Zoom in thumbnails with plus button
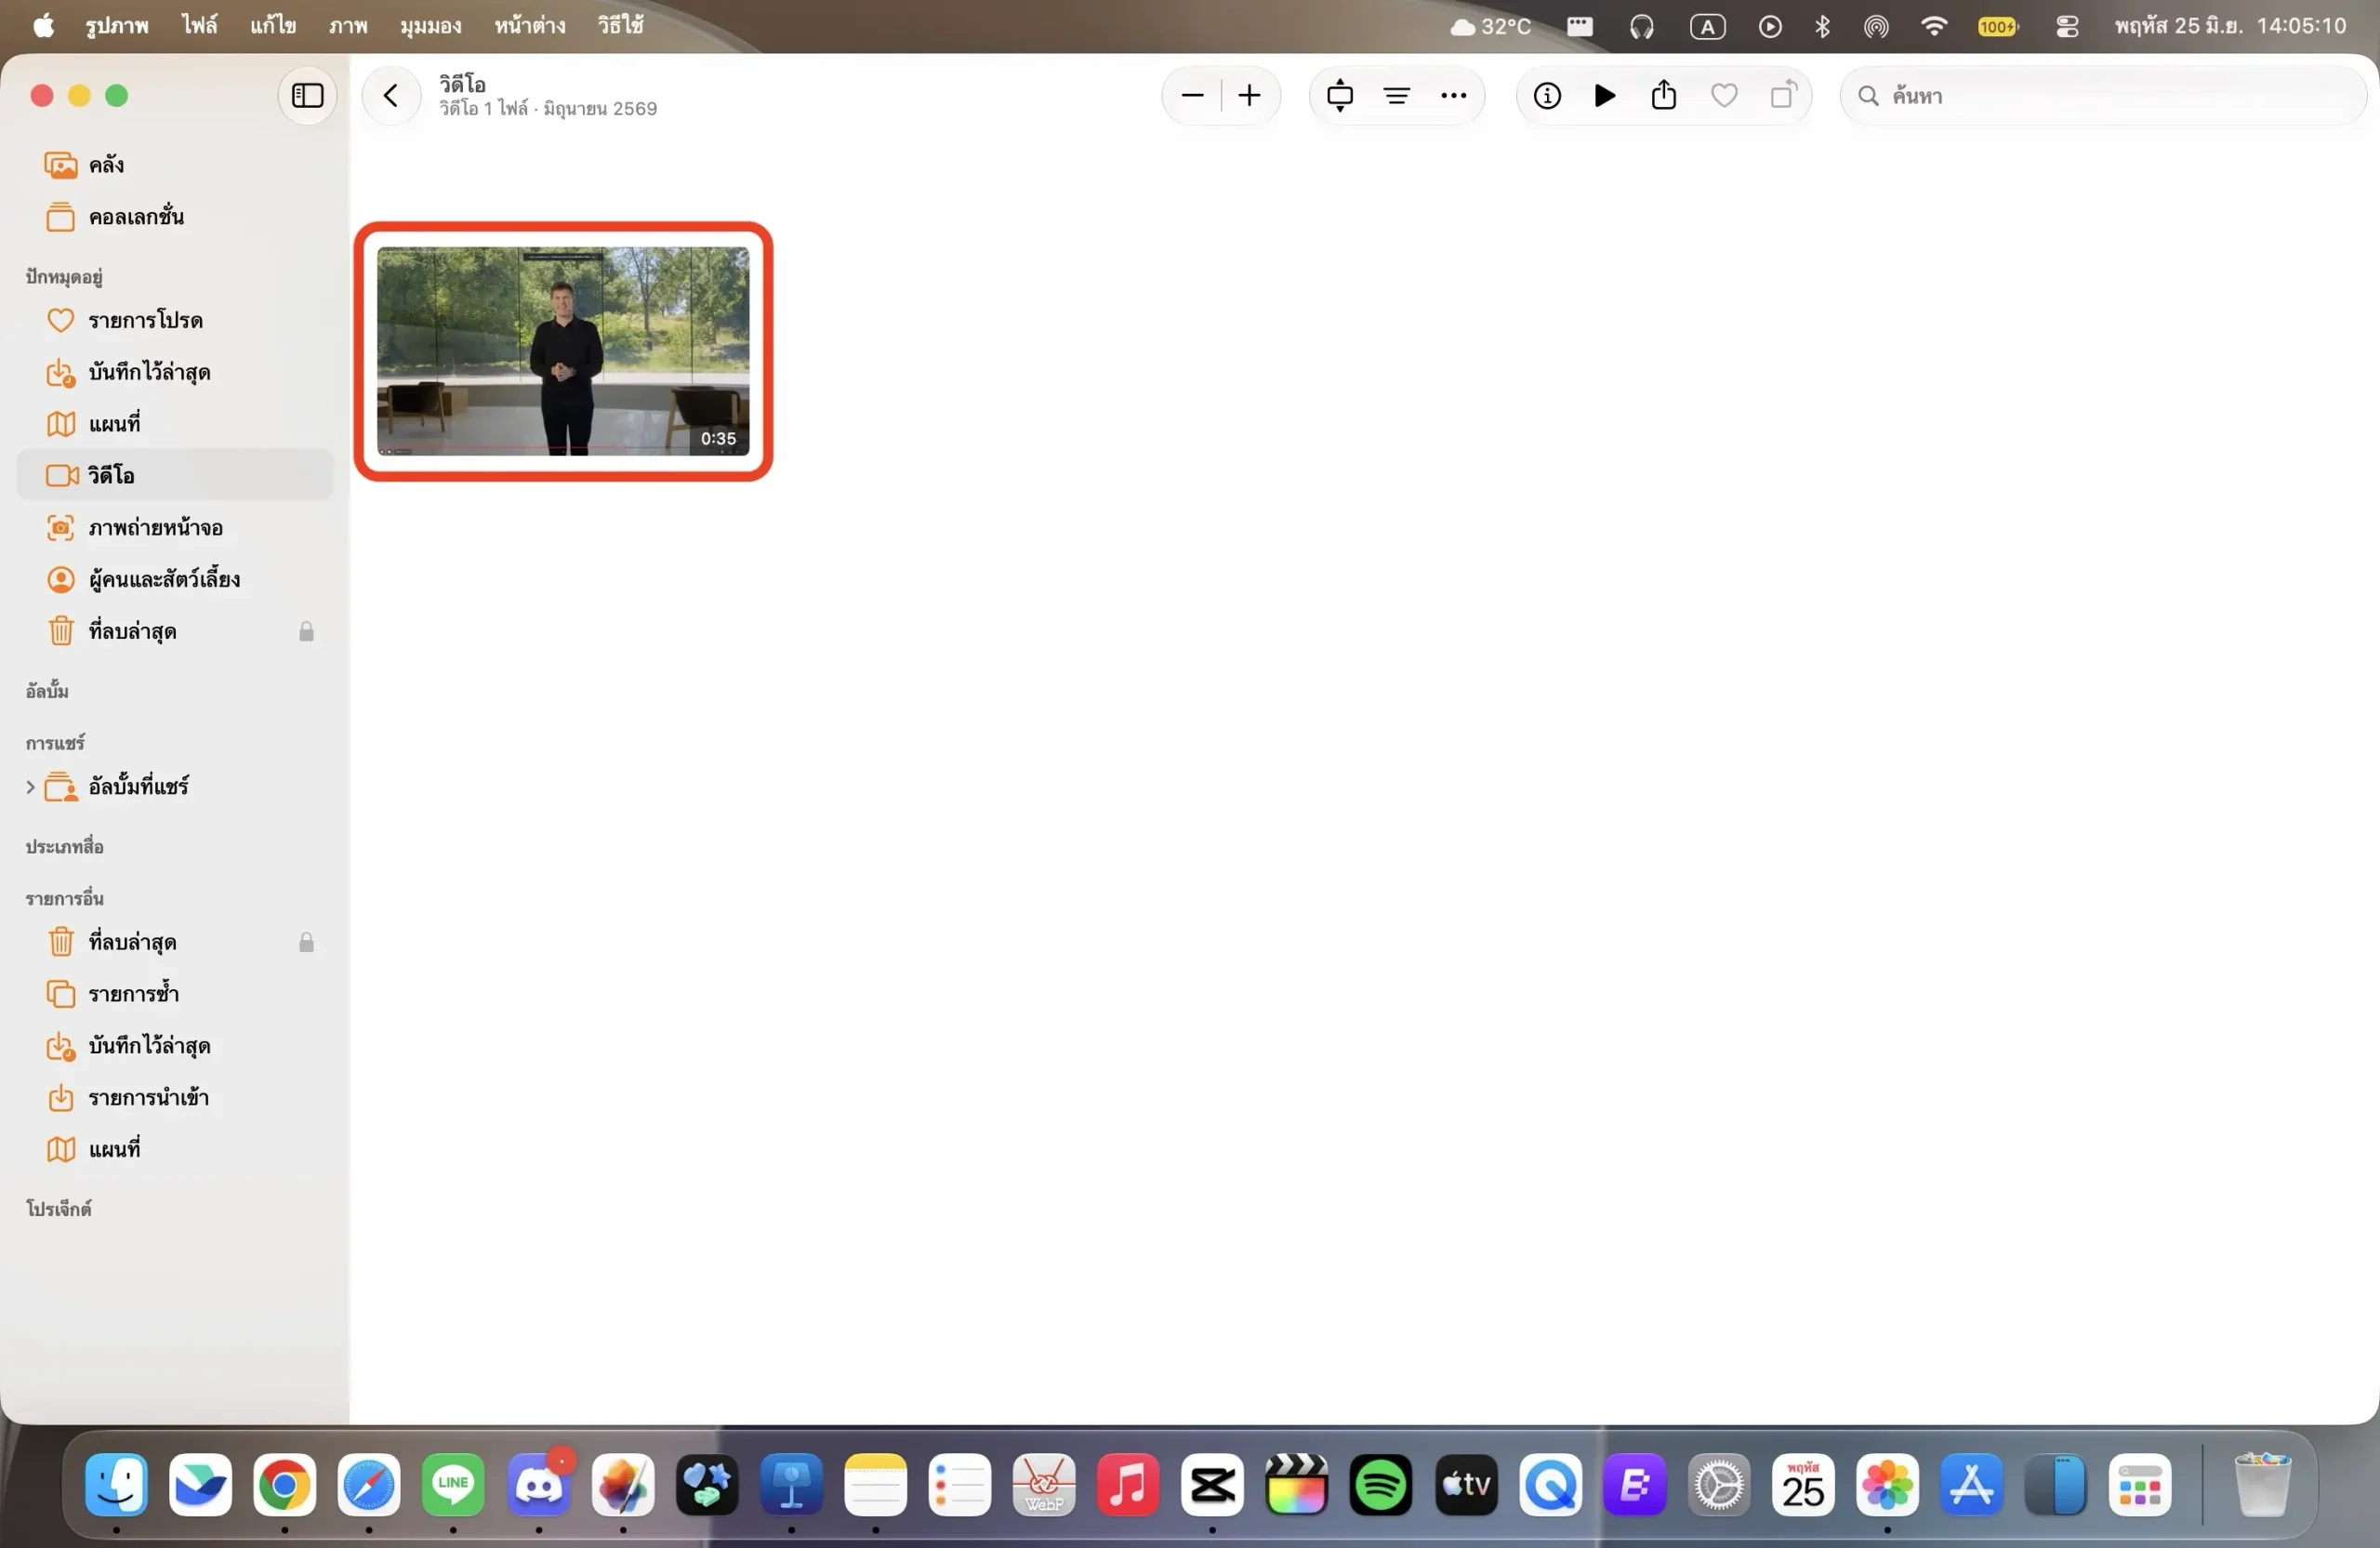Screen dimensions: 2380x1548 click(x=1249, y=96)
